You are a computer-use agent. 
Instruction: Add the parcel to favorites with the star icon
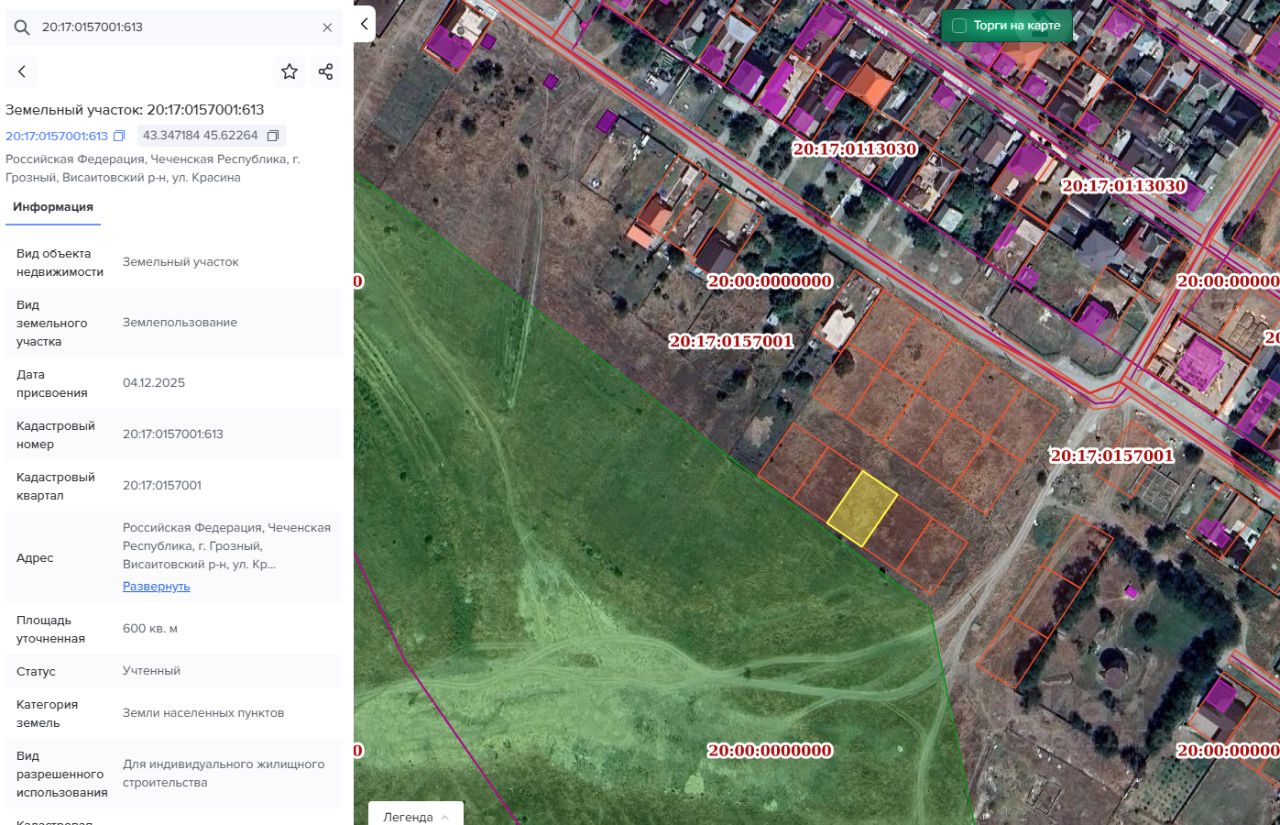point(289,71)
